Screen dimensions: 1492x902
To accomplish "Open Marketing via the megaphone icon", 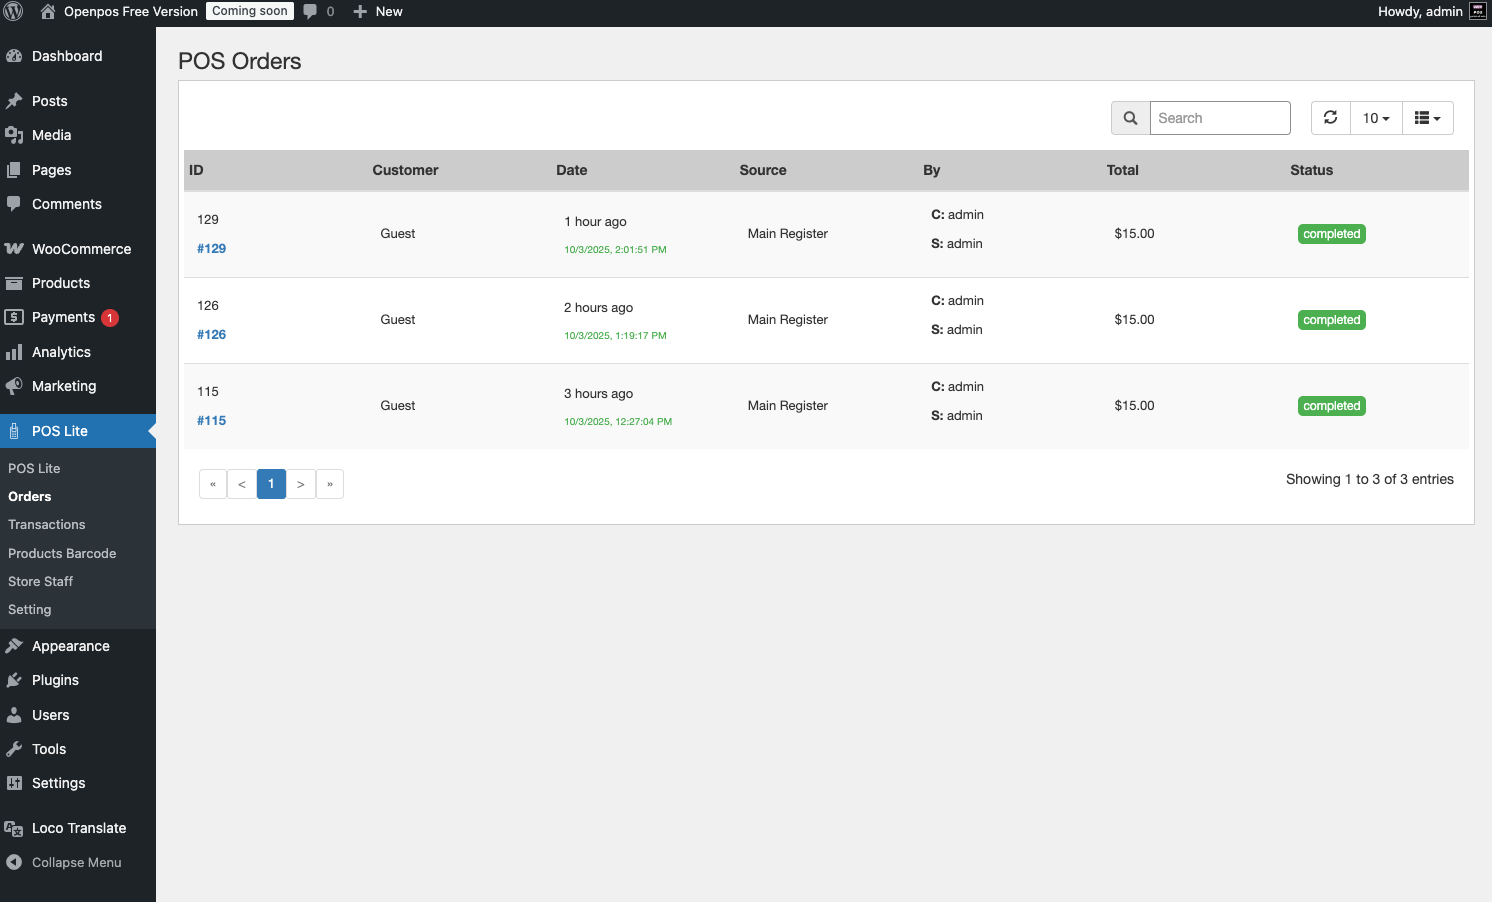I will point(15,386).
